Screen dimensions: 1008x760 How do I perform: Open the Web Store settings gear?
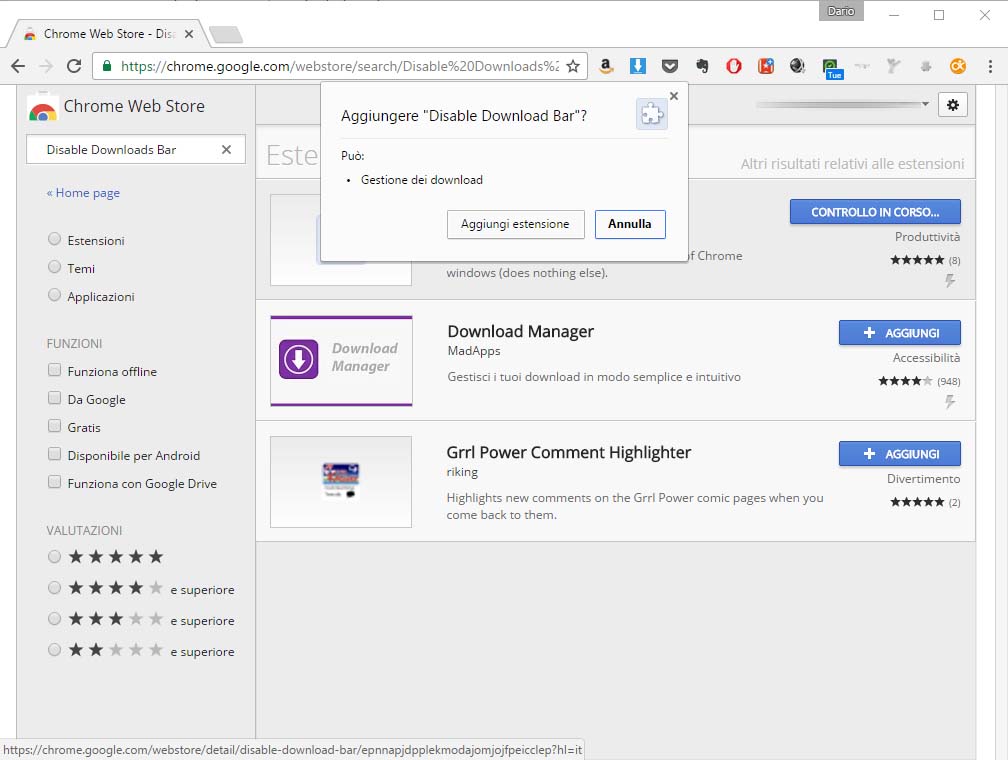click(952, 105)
